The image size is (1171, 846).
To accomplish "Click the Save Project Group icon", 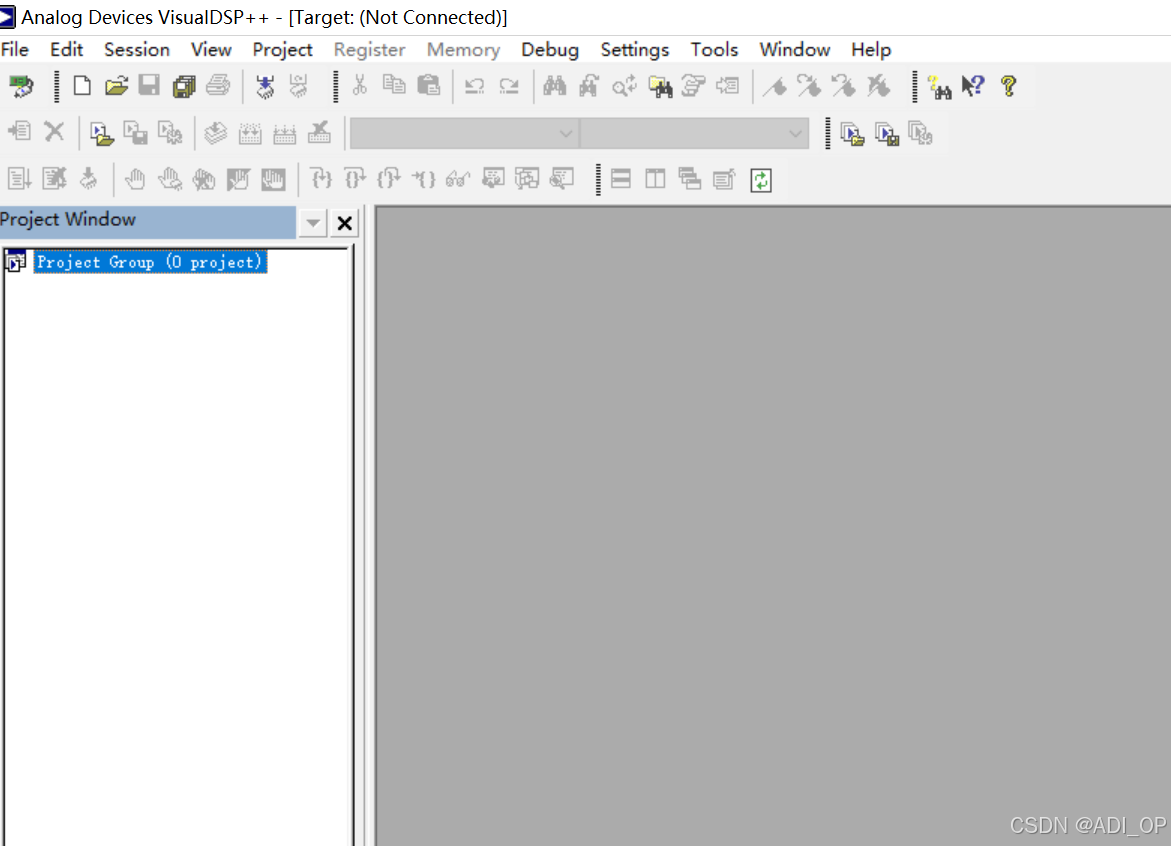I will pyautogui.click(x=886, y=134).
